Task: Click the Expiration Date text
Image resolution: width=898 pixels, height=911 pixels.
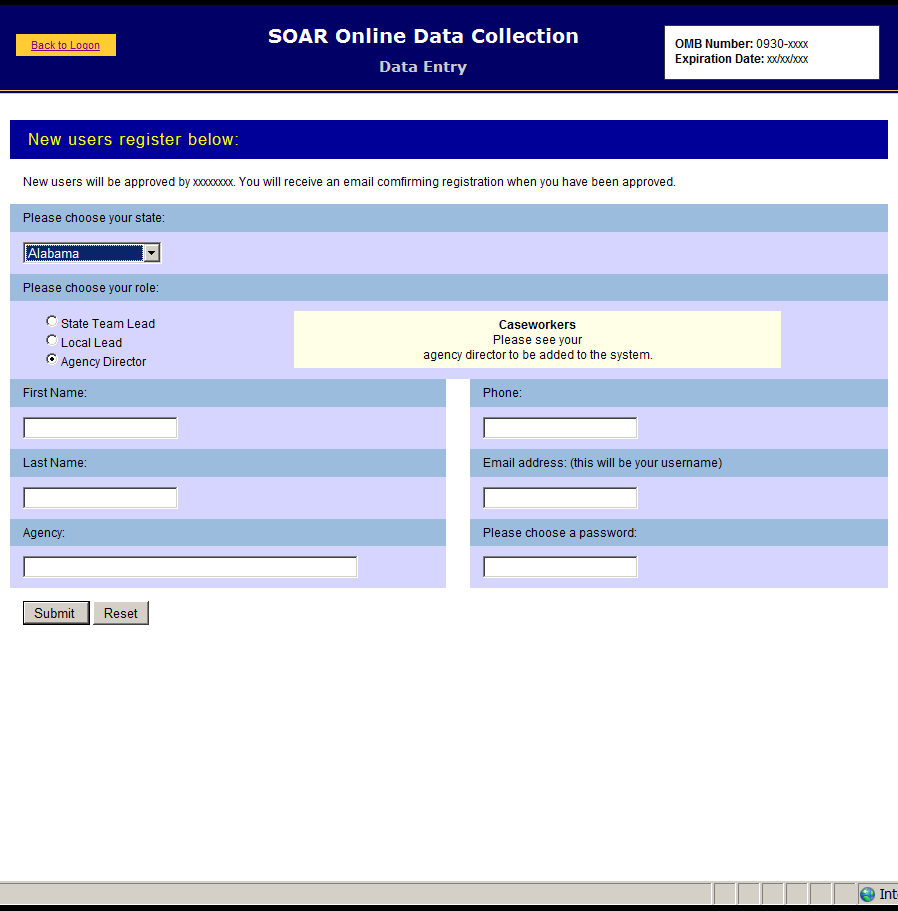Action: coord(741,59)
